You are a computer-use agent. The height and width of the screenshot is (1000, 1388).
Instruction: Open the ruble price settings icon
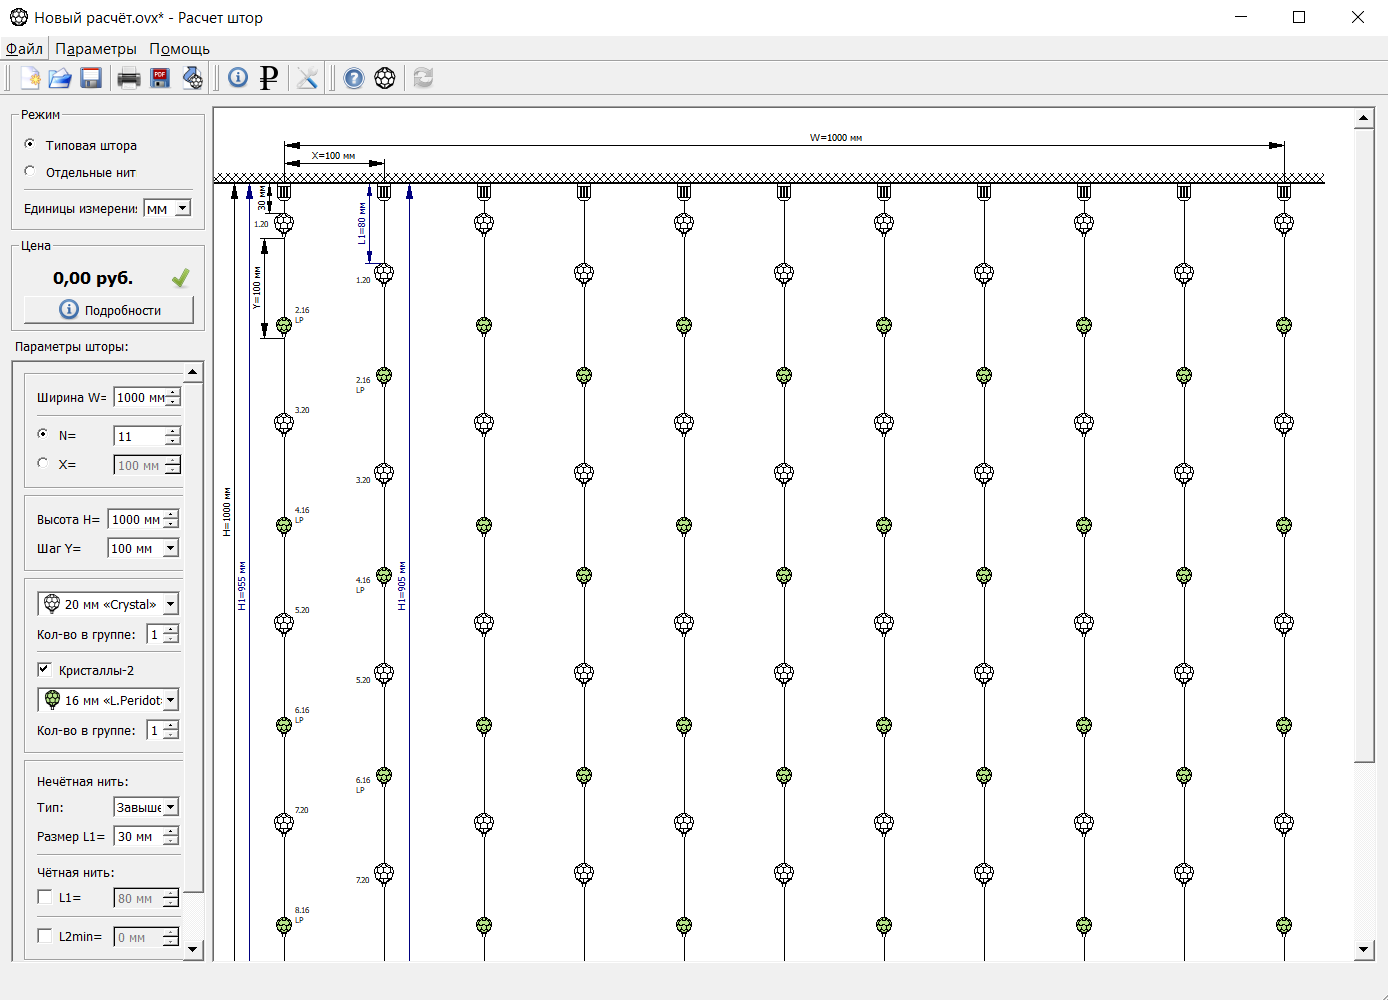tap(269, 78)
